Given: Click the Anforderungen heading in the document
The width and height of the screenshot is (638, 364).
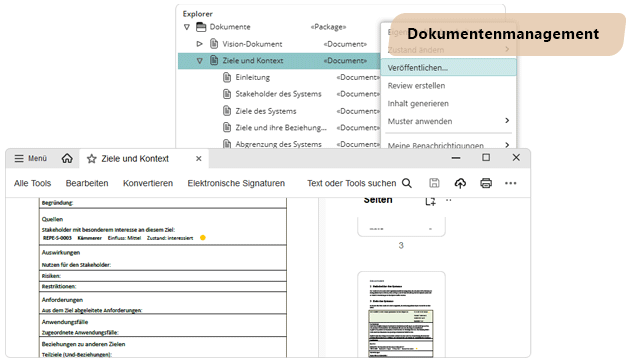Looking at the screenshot, I should click(62, 300).
